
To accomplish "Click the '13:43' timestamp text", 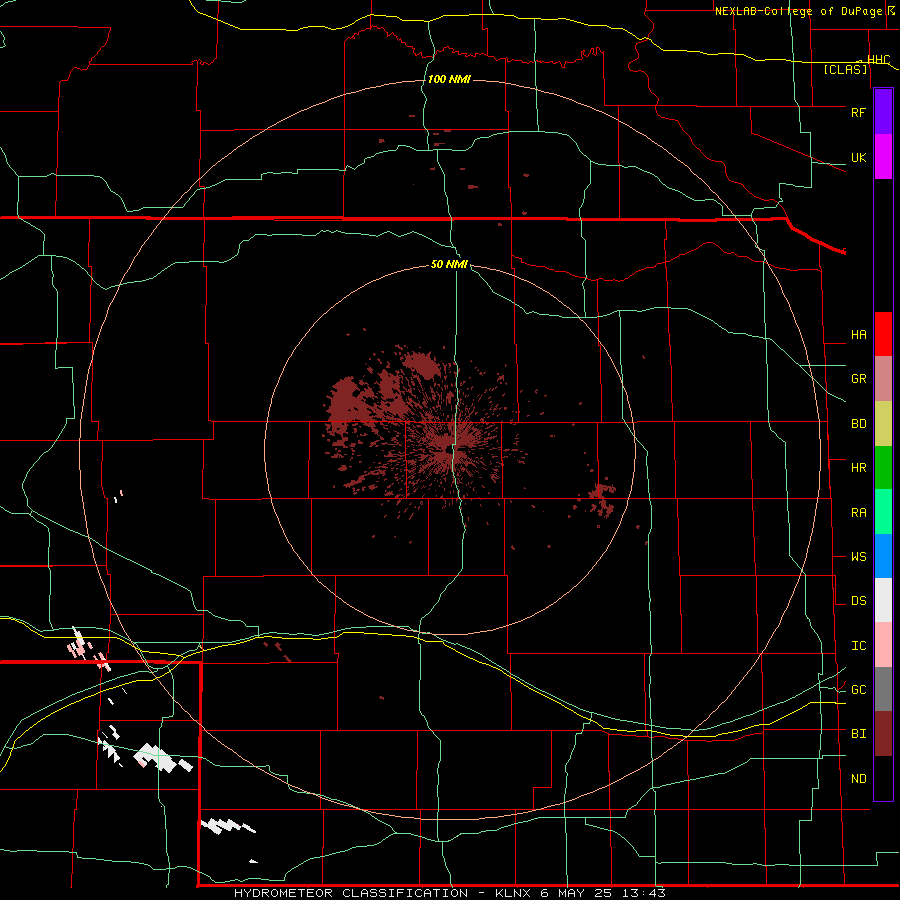I will point(643,893).
